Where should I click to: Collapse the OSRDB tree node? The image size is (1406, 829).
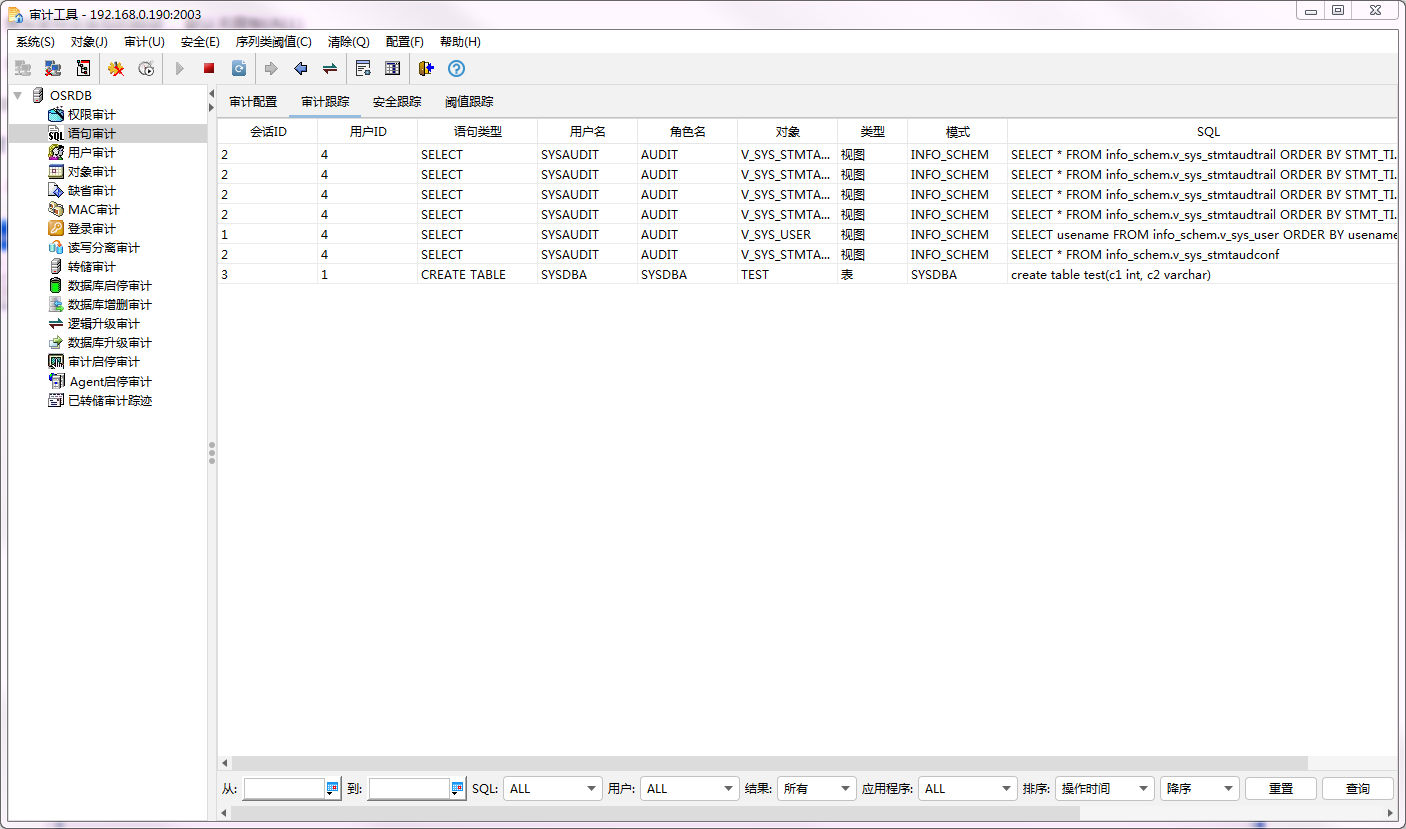(x=18, y=95)
